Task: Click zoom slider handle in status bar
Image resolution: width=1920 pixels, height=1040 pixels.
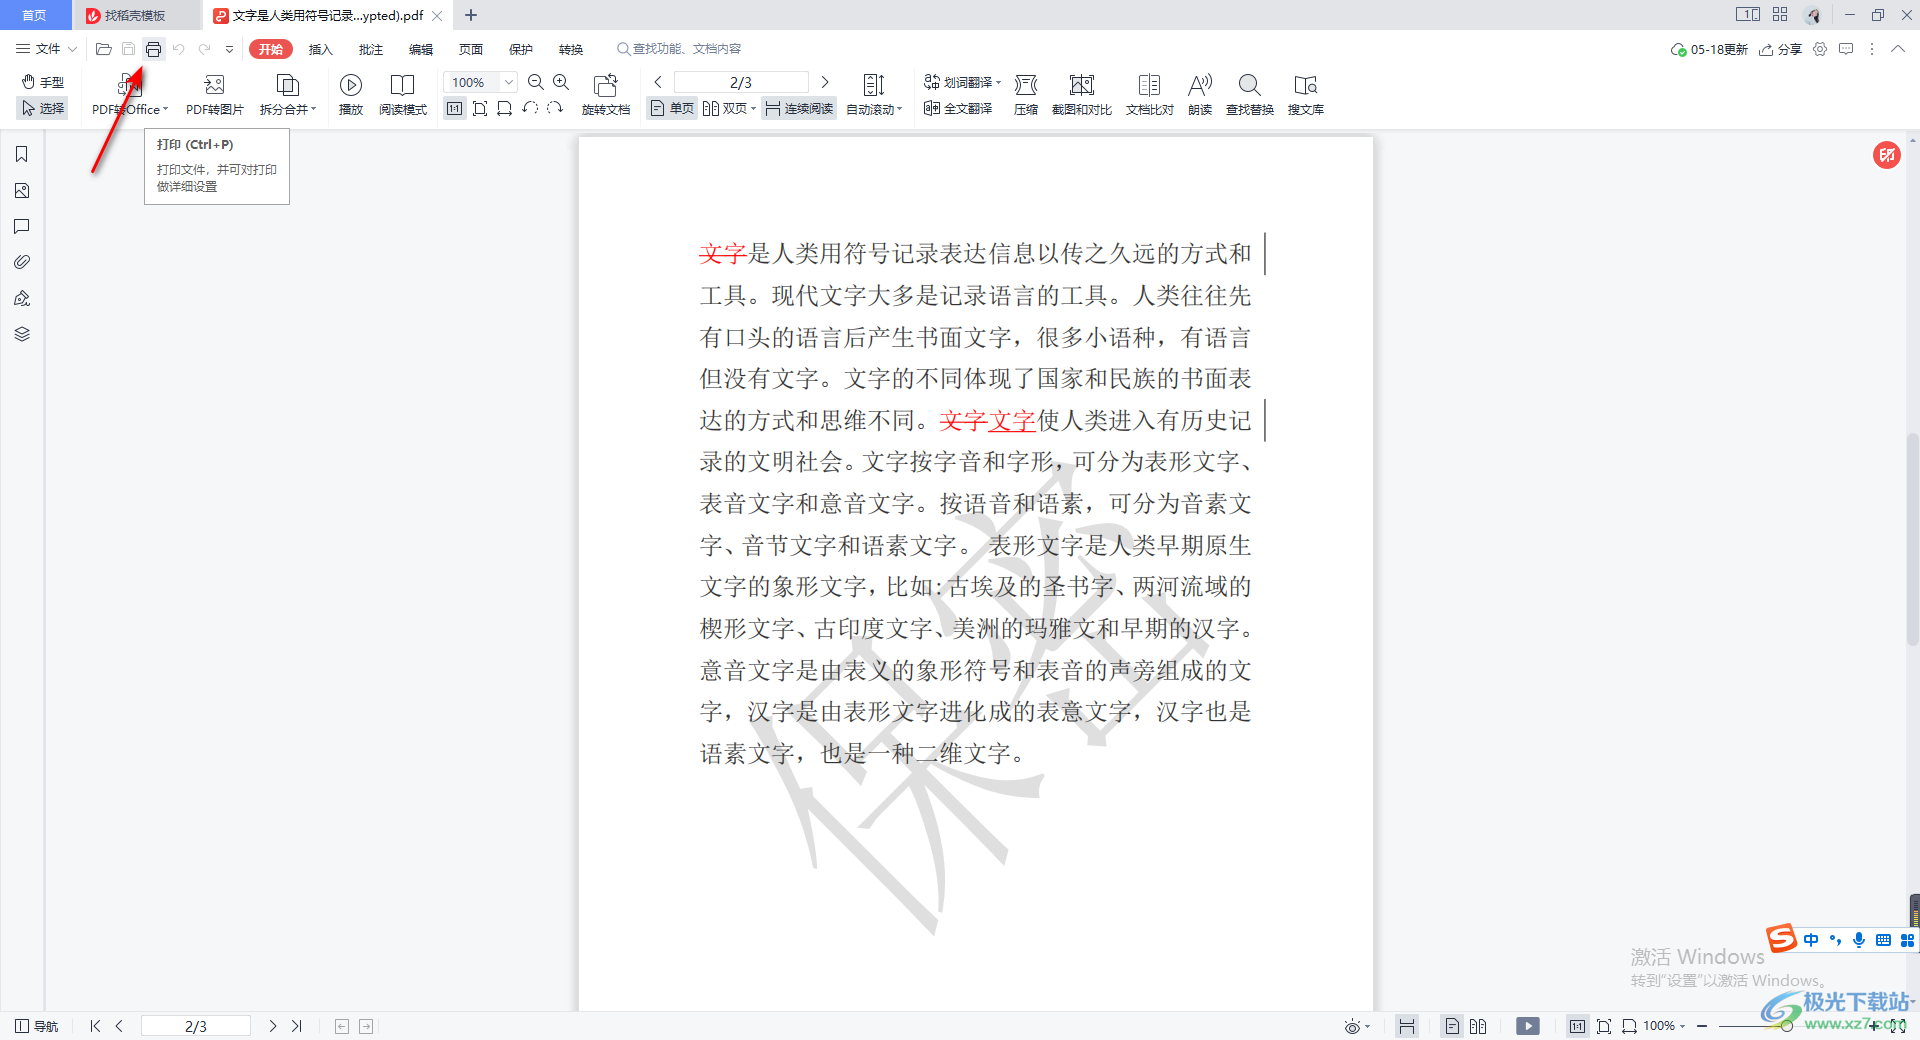Action: 1786,1026
